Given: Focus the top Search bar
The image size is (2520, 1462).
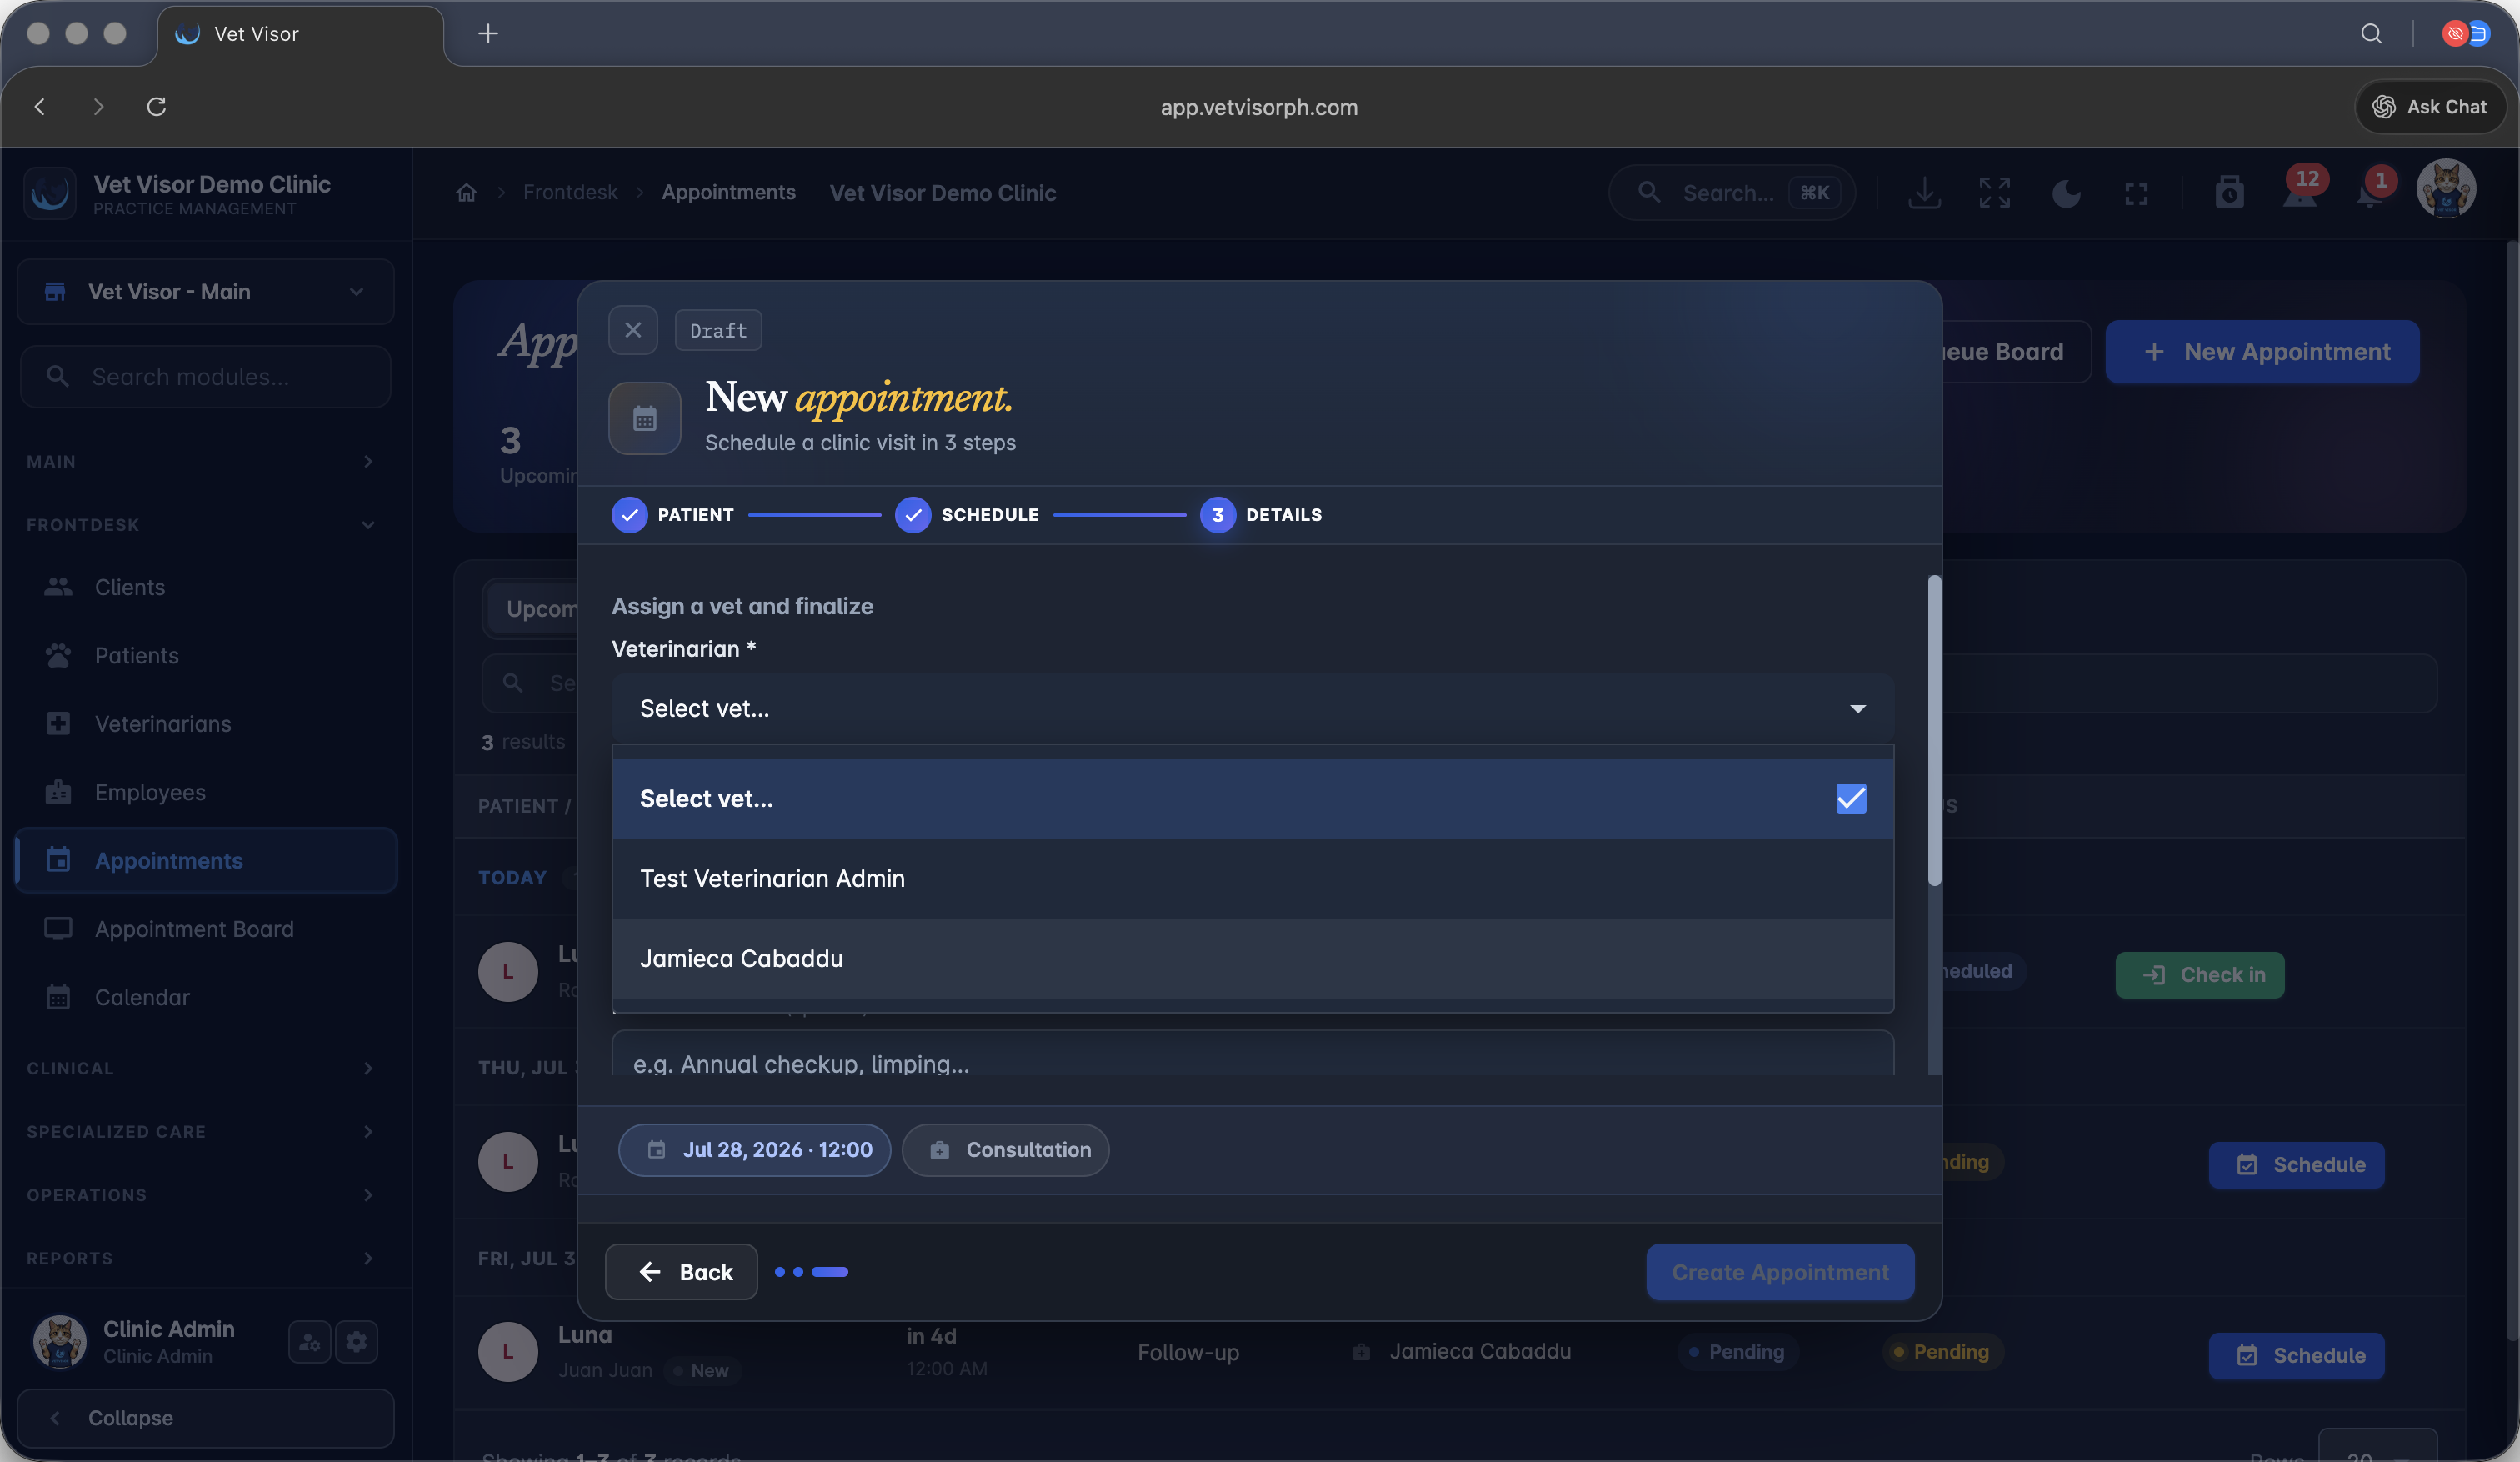Looking at the screenshot, I should click(1732, 192).
